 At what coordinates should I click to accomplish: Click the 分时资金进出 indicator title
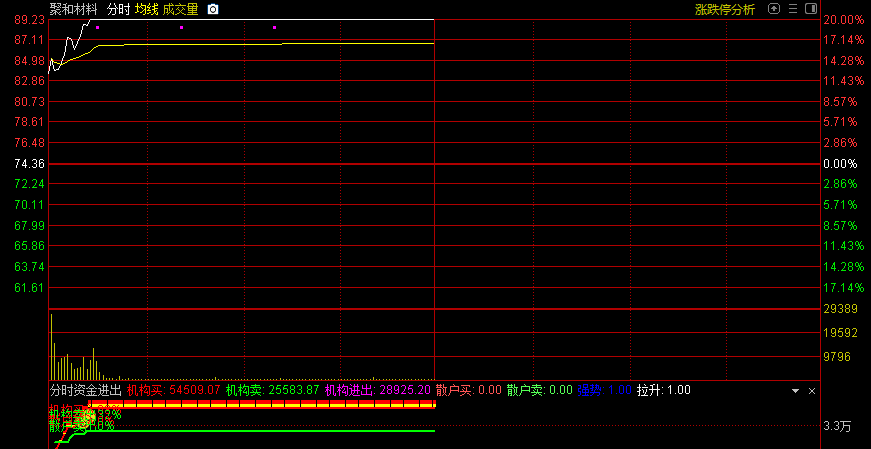click(85, 390)
